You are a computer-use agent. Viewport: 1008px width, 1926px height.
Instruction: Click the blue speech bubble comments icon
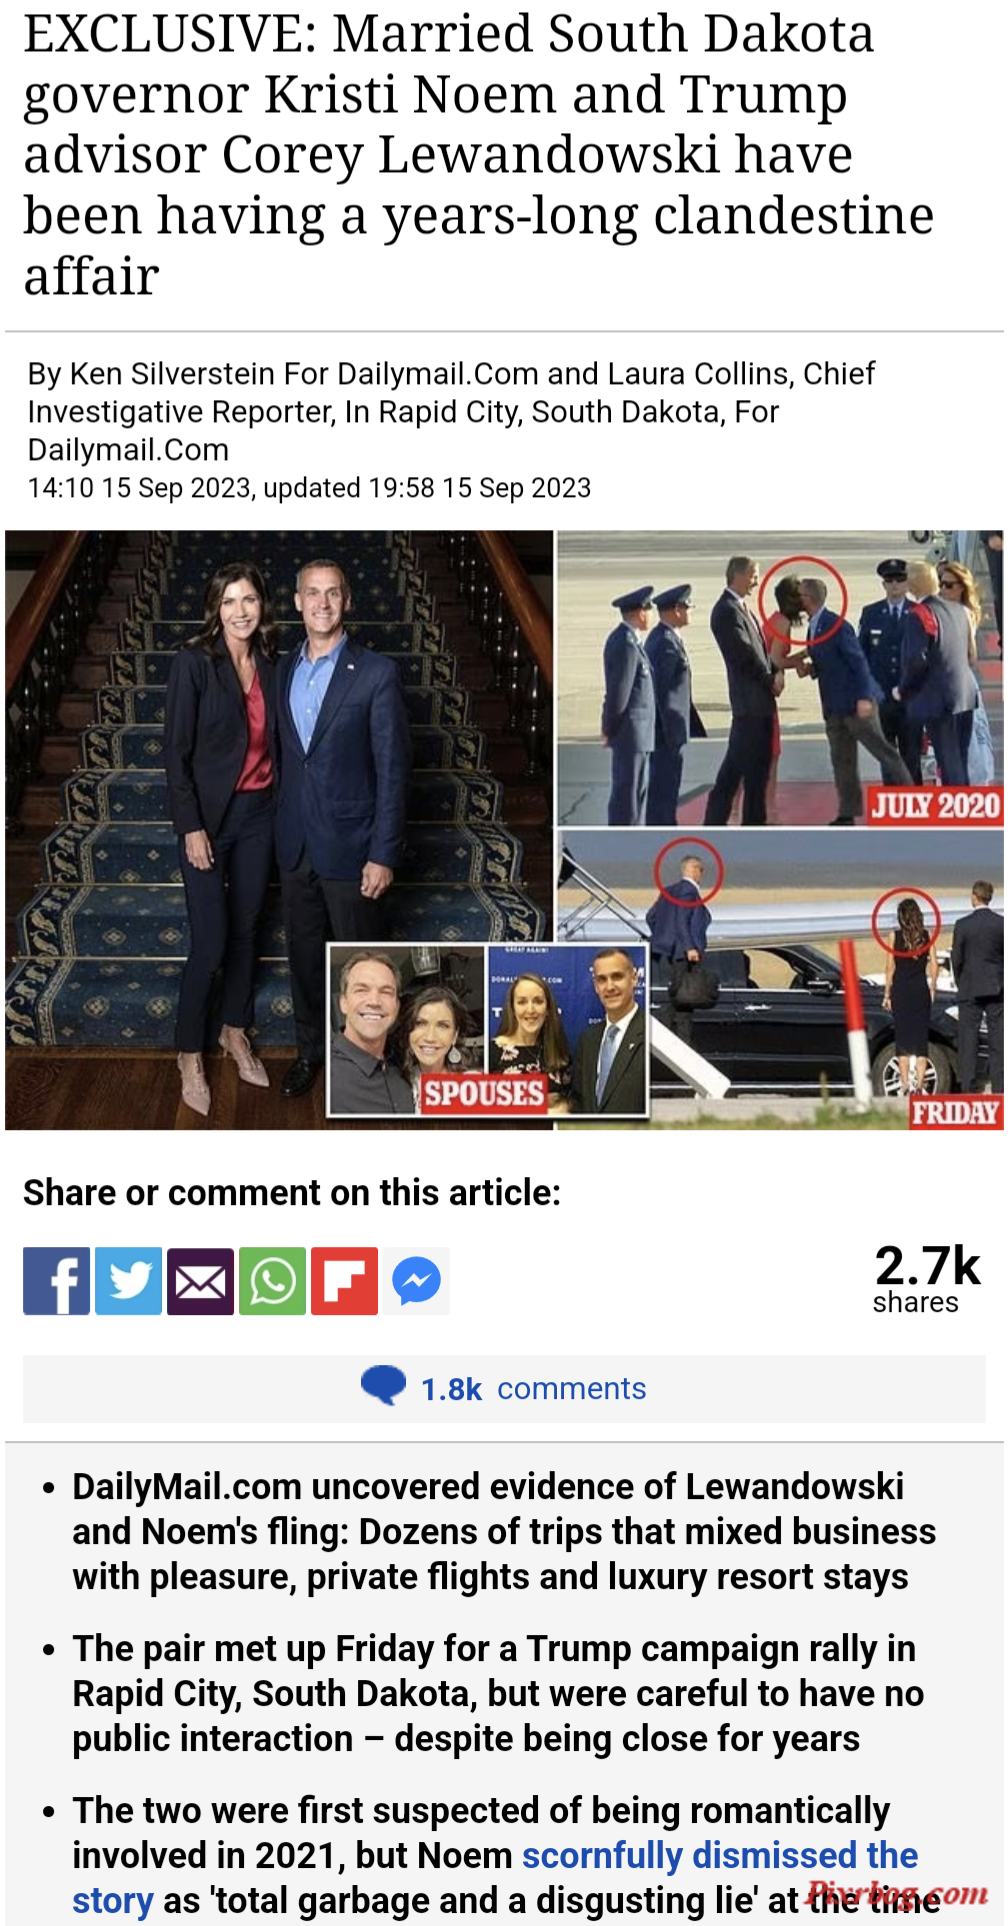tap(383, 1386)
